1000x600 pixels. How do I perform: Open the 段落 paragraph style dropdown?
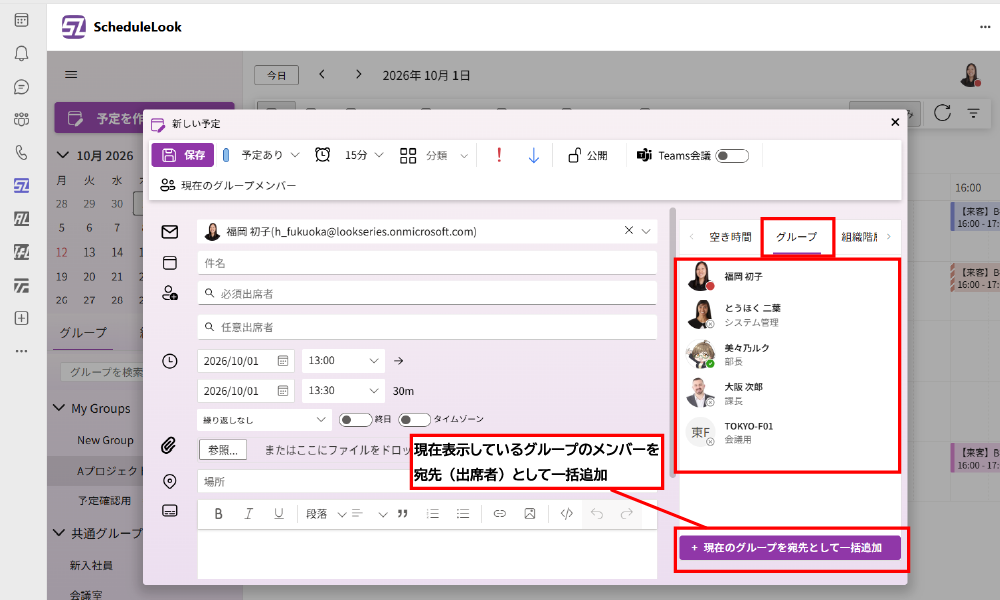(x=326, y=514)
